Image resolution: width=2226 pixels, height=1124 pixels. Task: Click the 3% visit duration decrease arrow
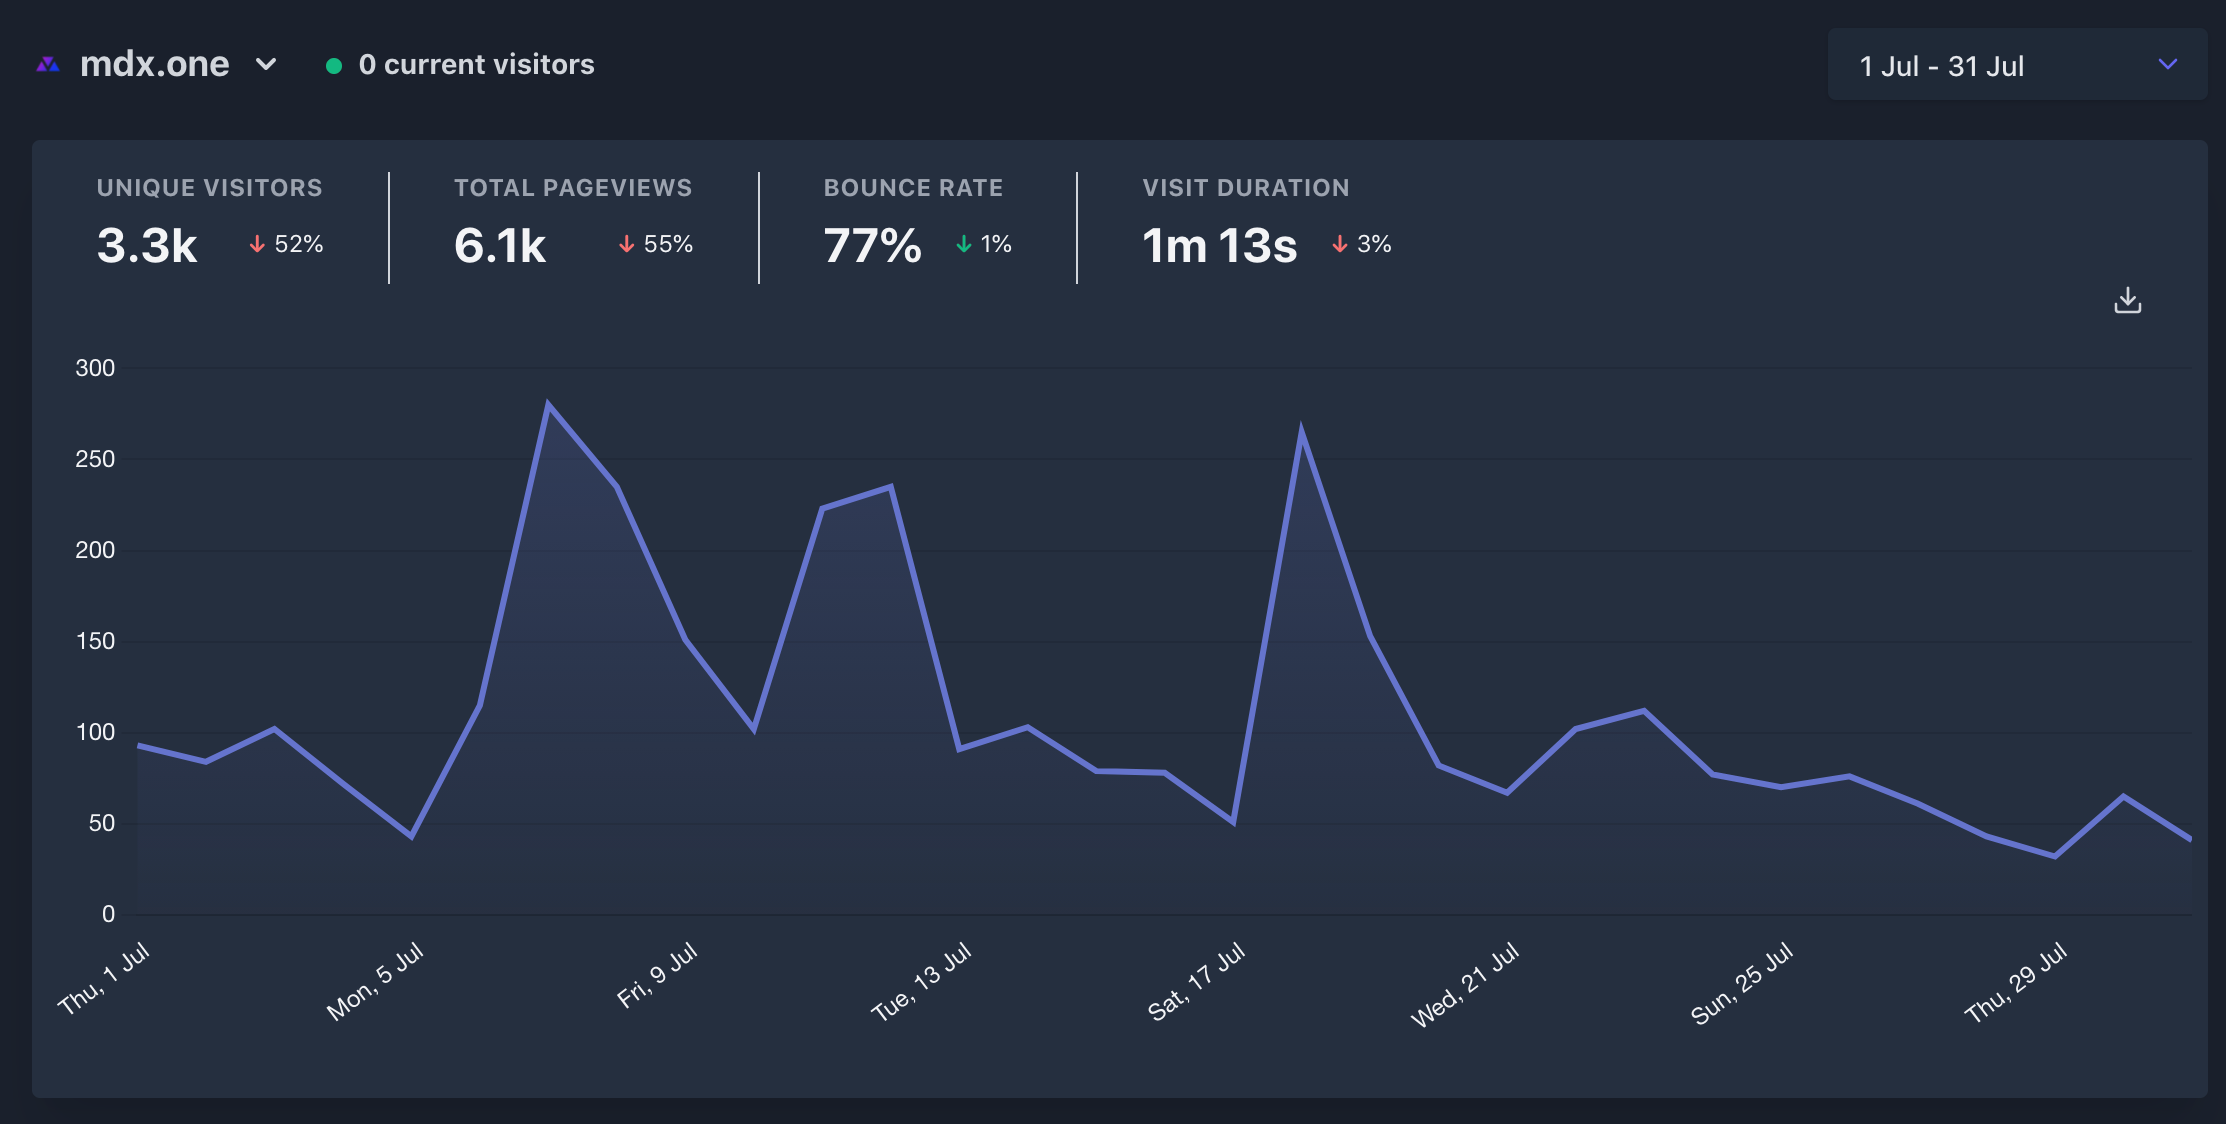pos(1340,244)
